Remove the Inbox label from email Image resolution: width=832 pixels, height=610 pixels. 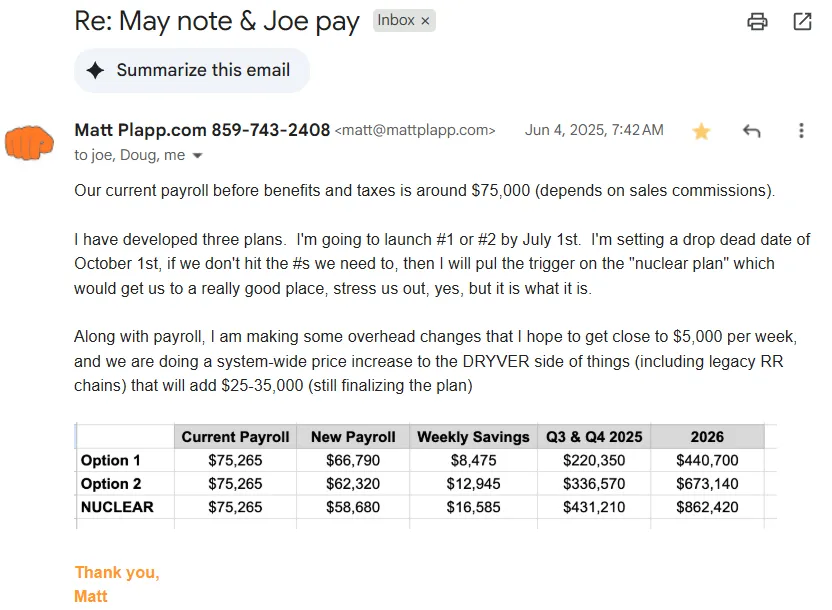pyautogui.click(x=425, y=21)
